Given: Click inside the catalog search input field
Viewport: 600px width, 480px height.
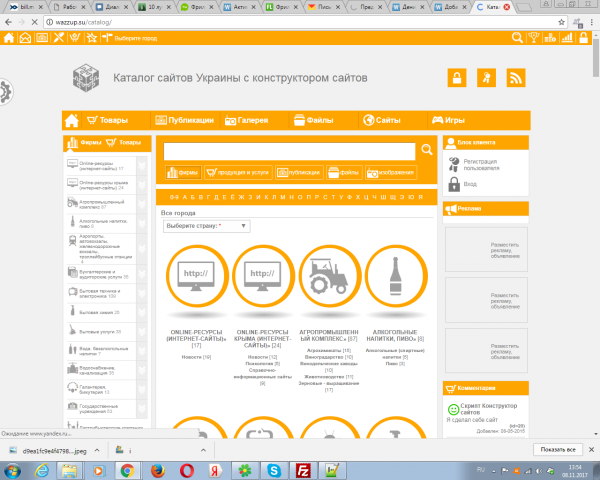Looking at the screenshot, I should tap(289, 151).
